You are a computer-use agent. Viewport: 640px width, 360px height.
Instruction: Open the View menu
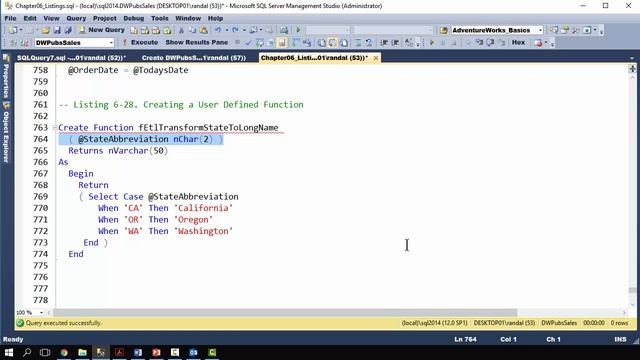pyautogui.click(x=51, y=18)
